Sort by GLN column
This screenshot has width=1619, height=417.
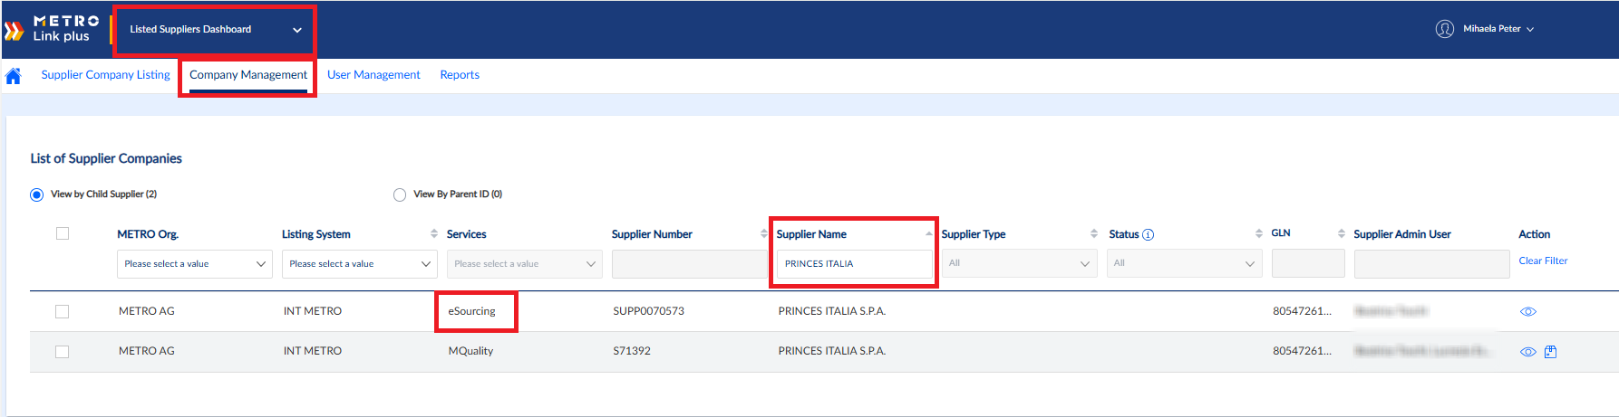(x=1341, y=234)
